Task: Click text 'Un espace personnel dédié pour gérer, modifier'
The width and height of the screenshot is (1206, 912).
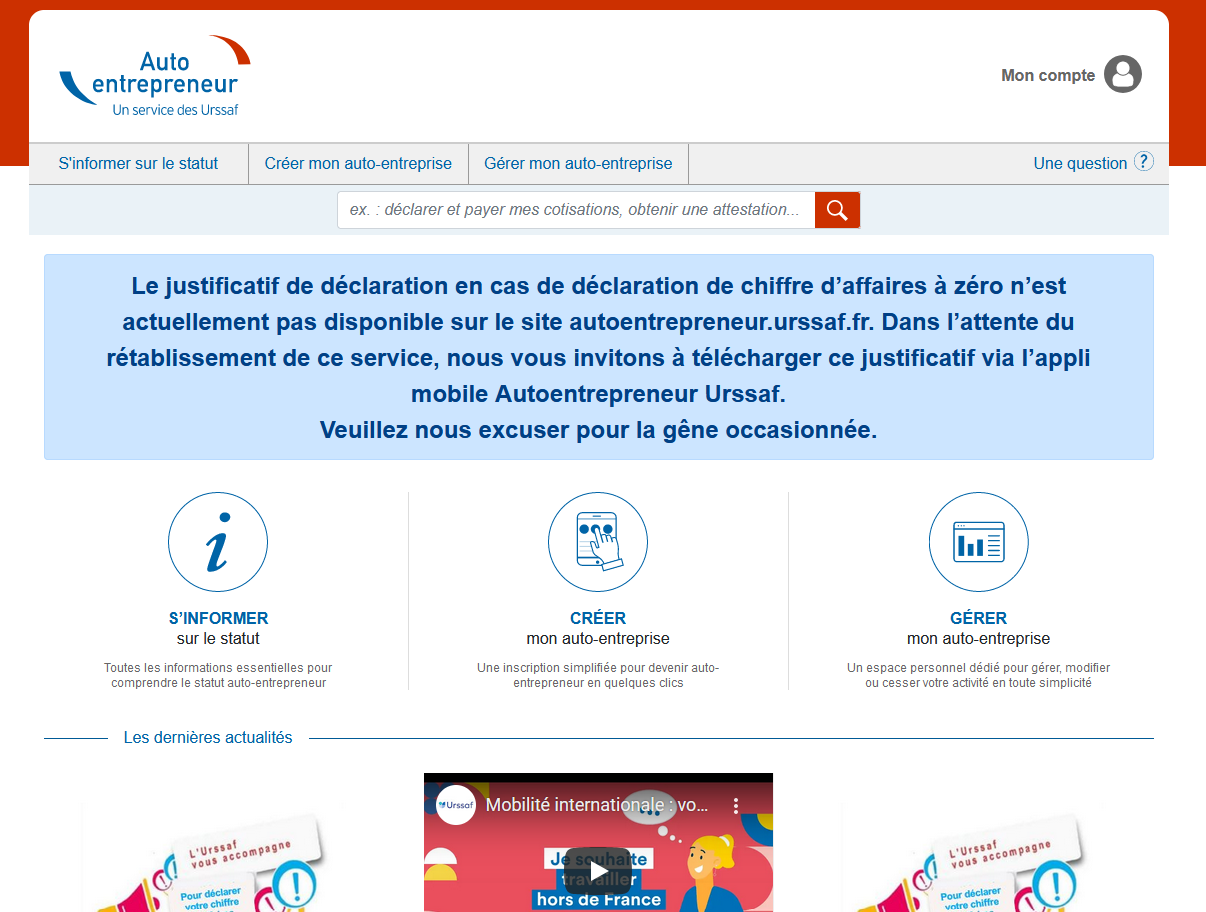Action: tap(979, 668)
